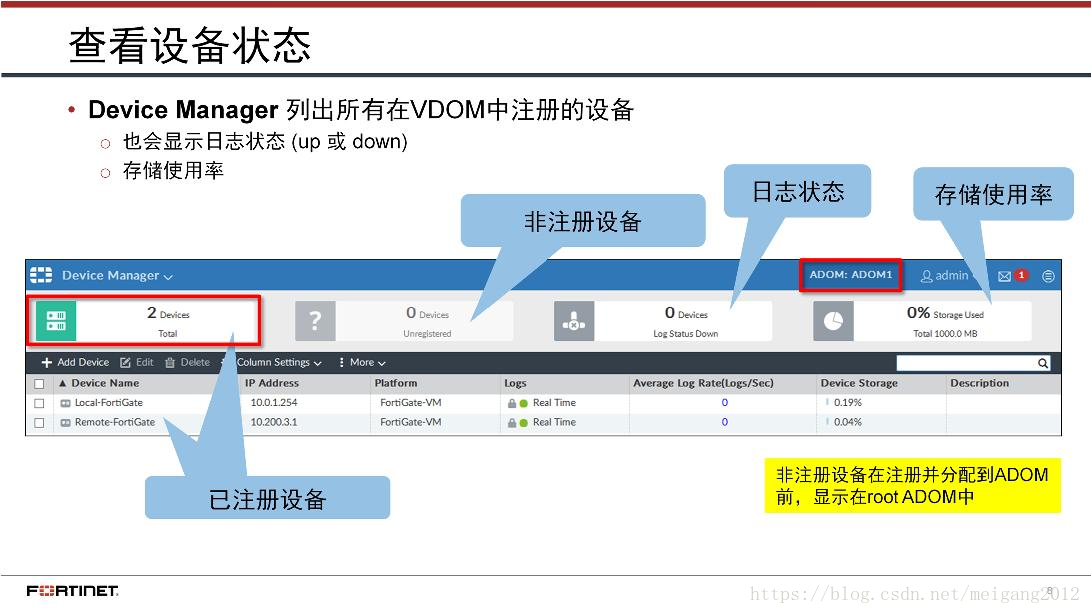The height and width of the screenshot is (614, 1091).
Task: Open the Device Manager module dropdown
Action: coord(117,276)
